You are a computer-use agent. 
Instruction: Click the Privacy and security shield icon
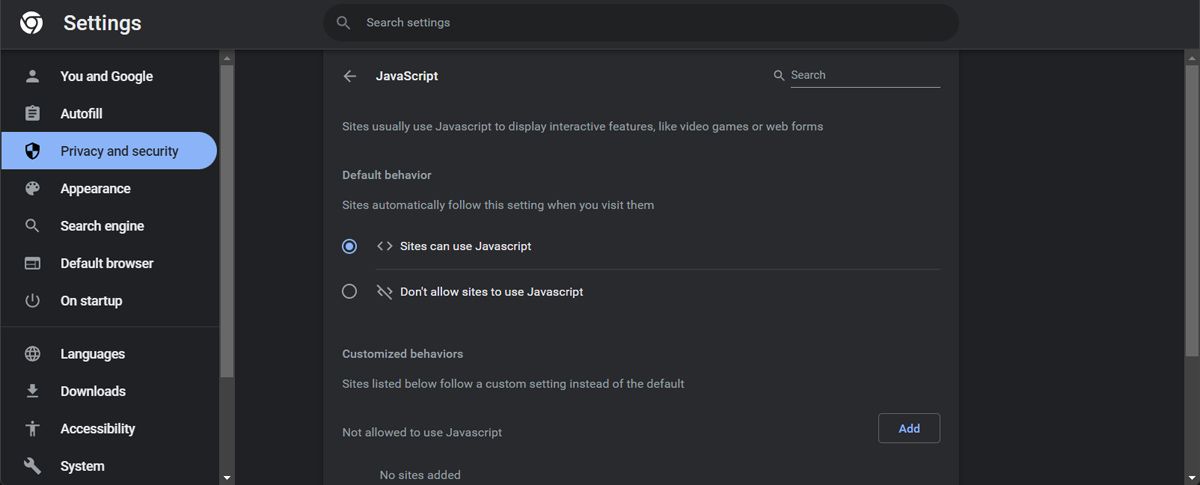click(32, 151)
